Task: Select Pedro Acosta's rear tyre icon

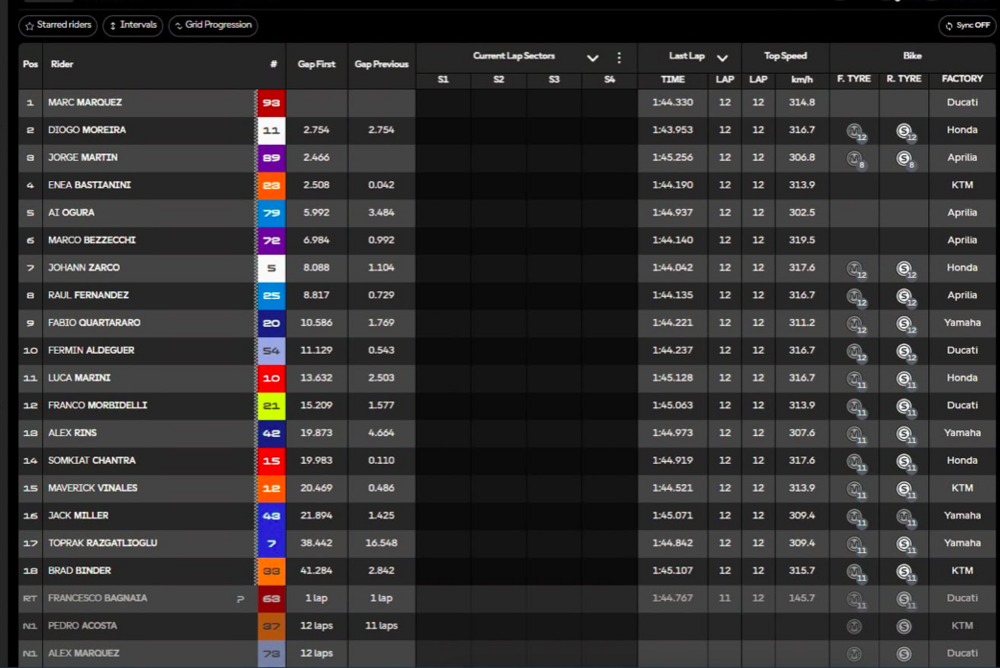Action: pos(904,627)
